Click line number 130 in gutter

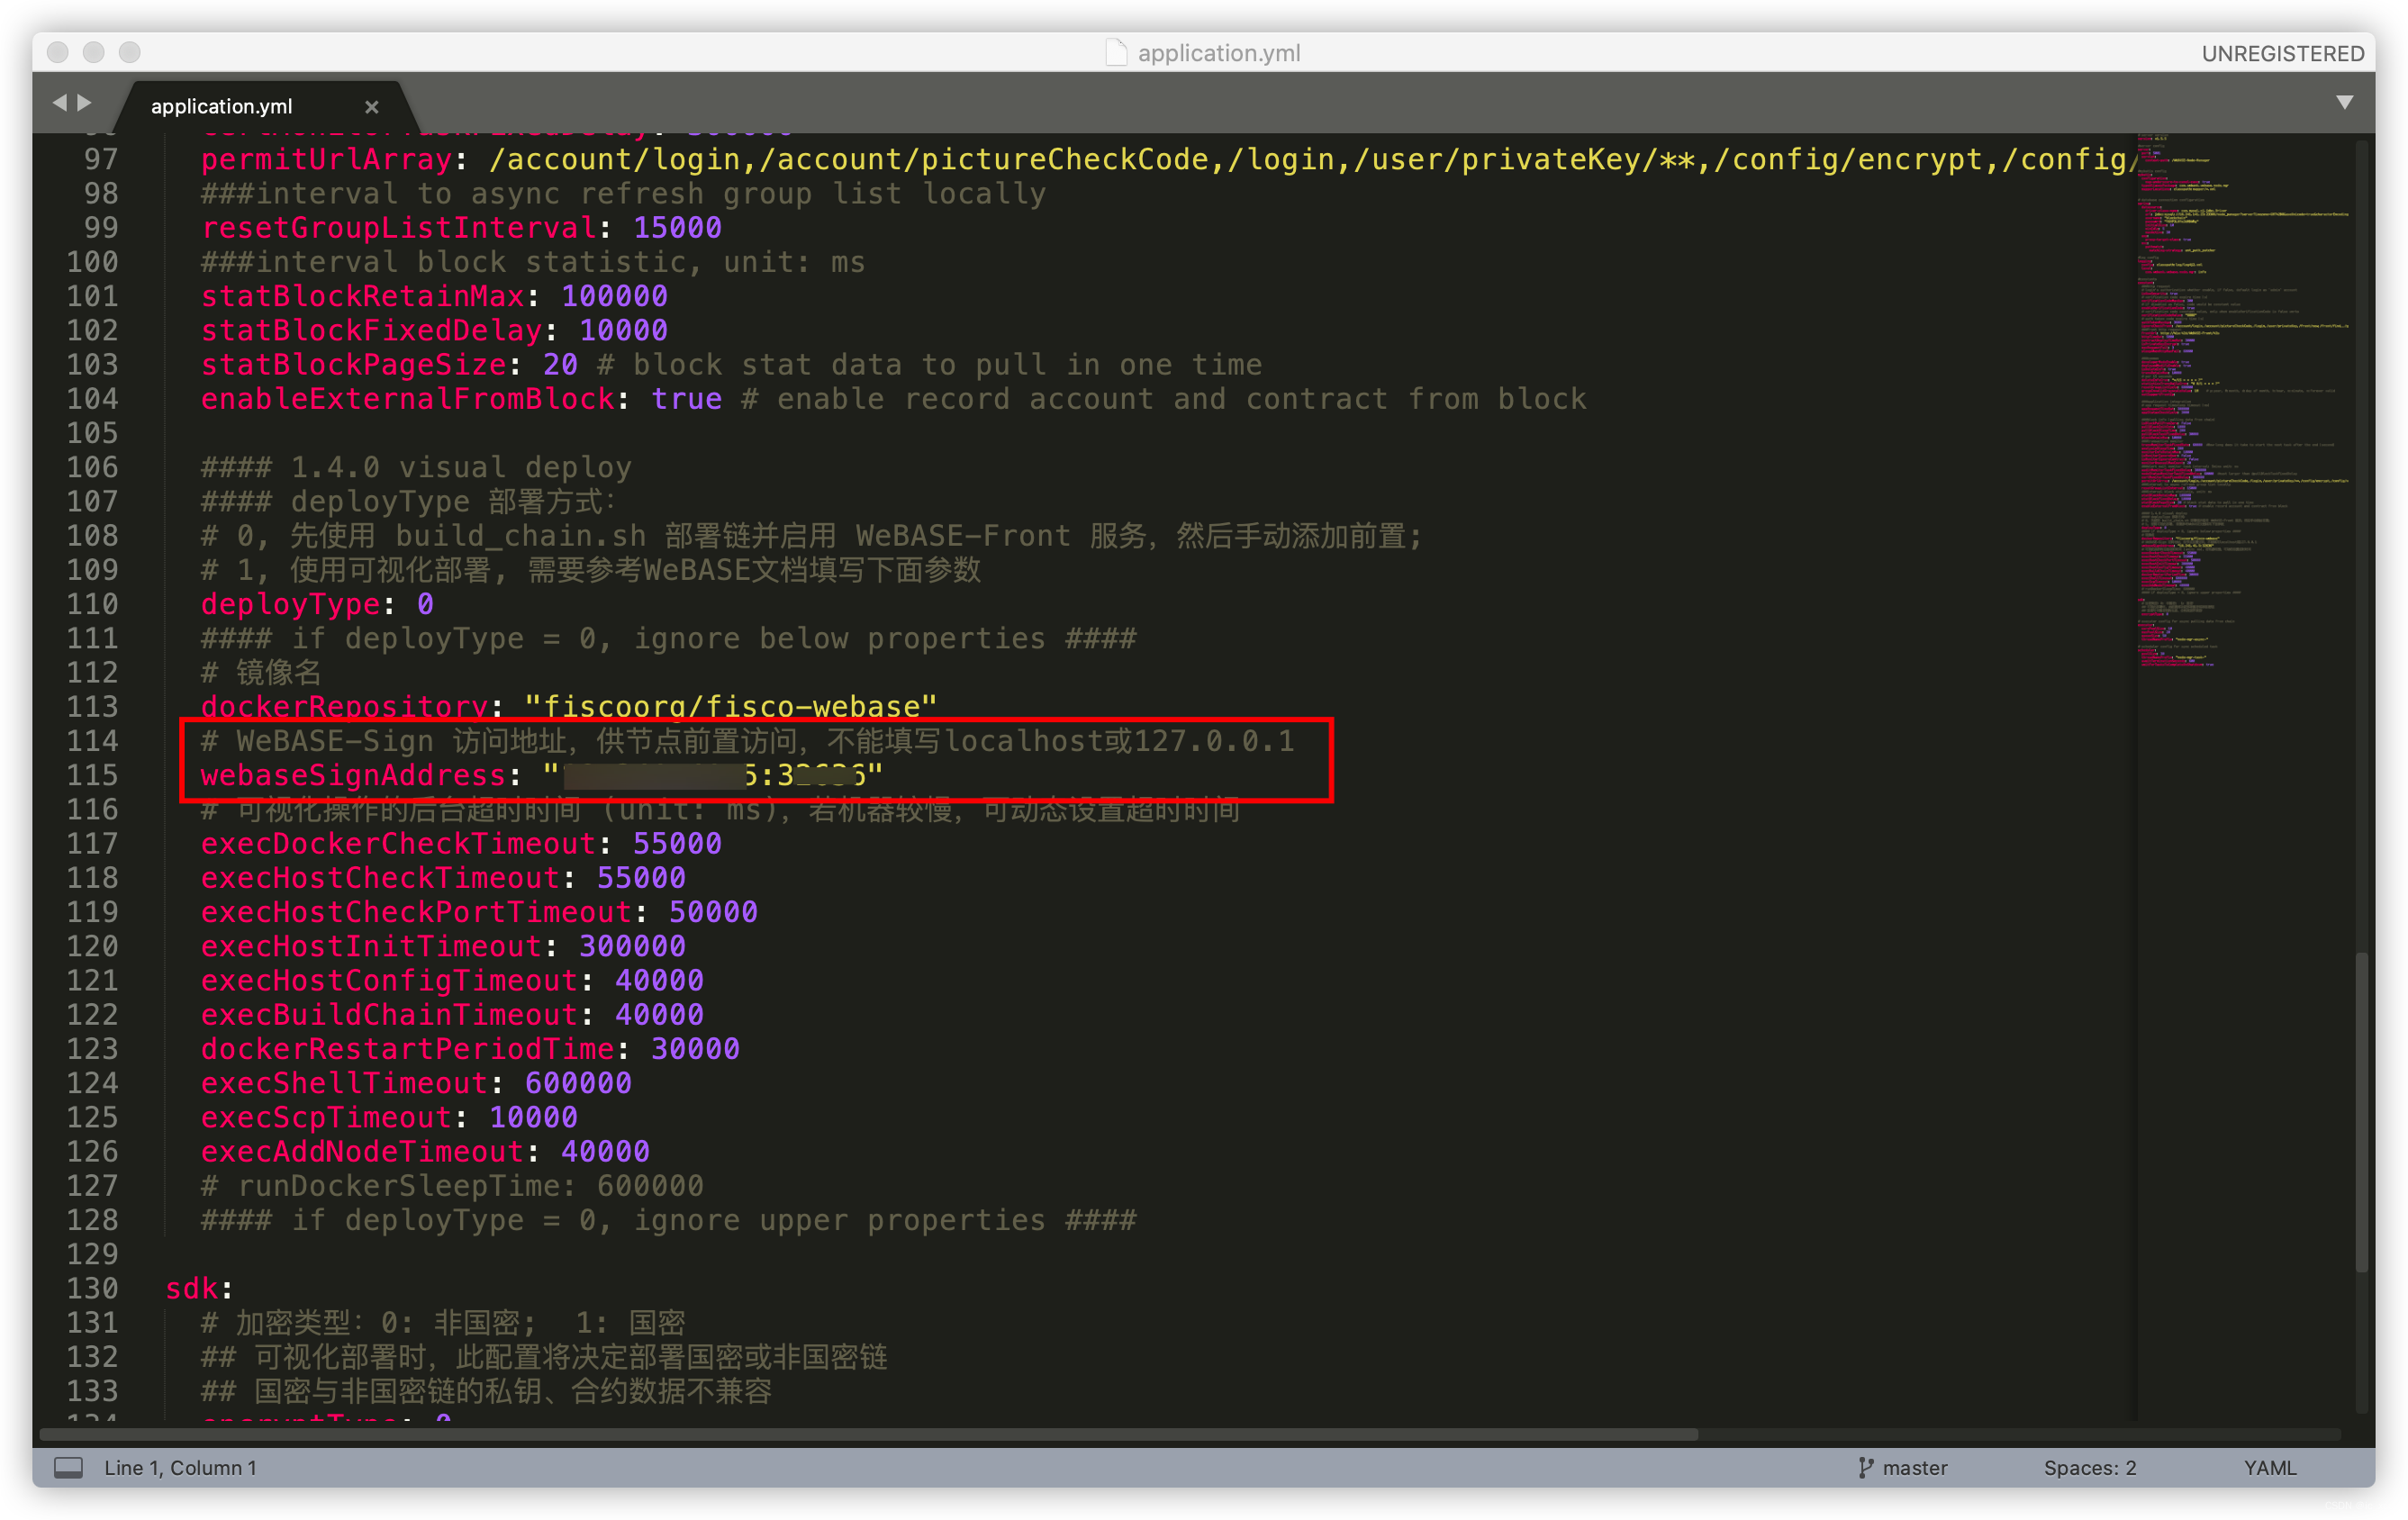(x=92, y=1288)
